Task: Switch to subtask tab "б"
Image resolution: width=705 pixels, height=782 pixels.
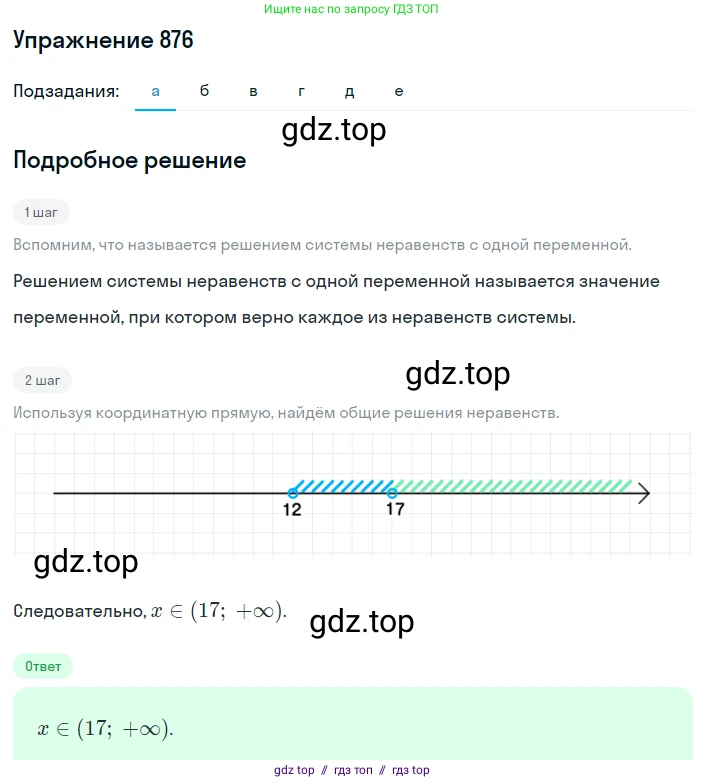Action: coord(204,91)
